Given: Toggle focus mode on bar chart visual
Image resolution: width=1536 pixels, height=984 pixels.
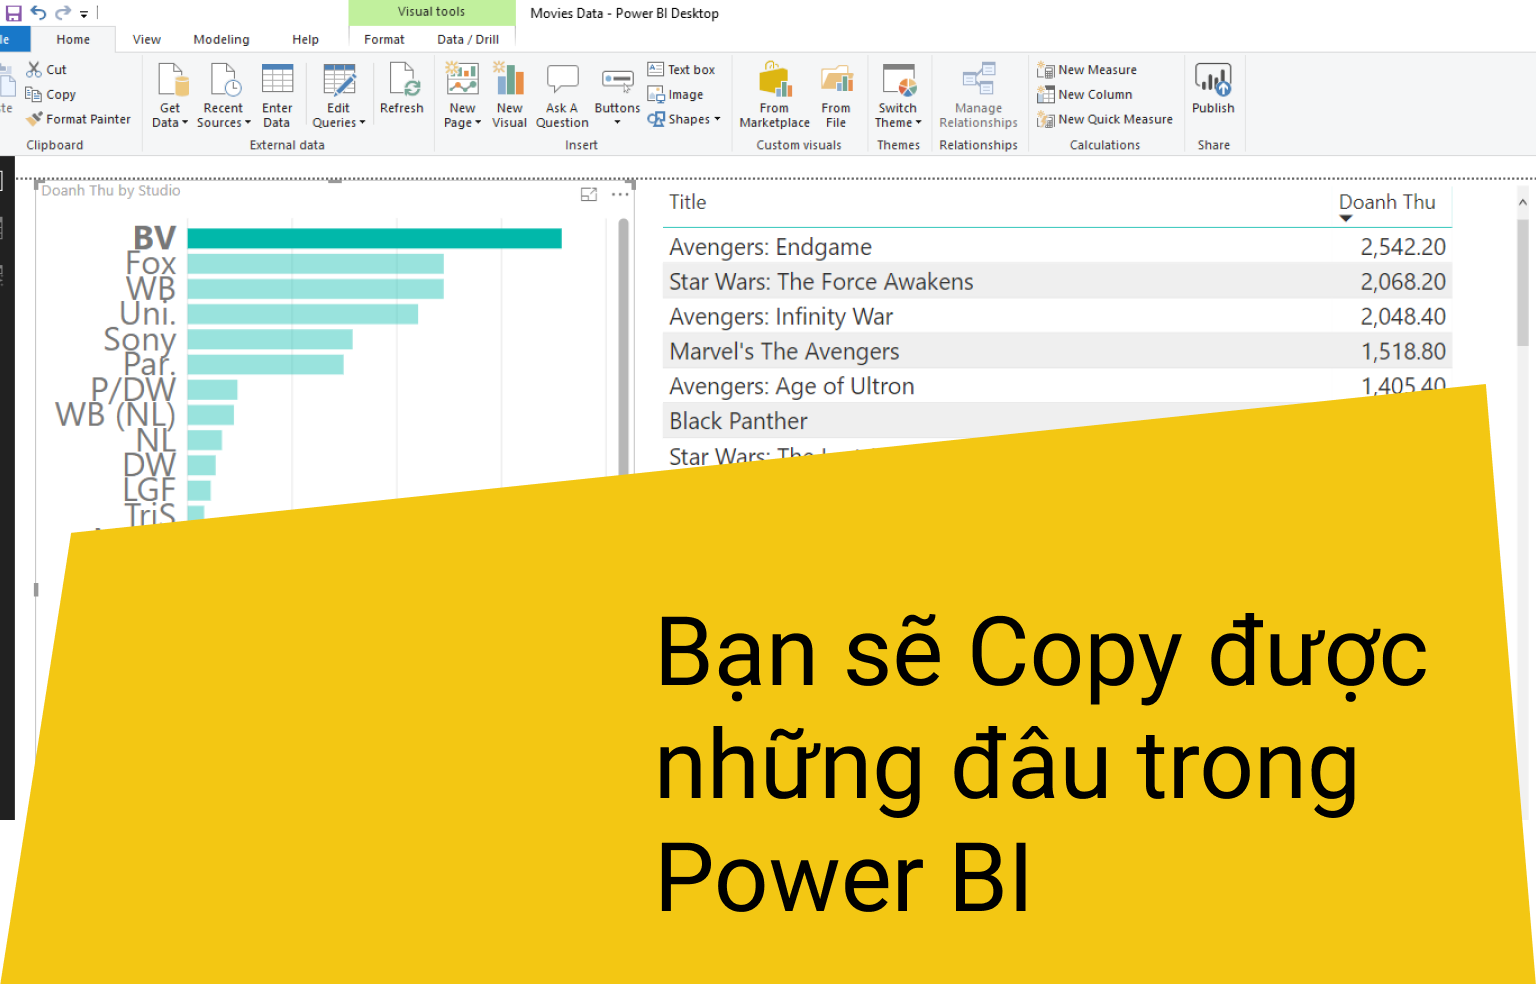Looking at the screenshot, I should point(589,194).
